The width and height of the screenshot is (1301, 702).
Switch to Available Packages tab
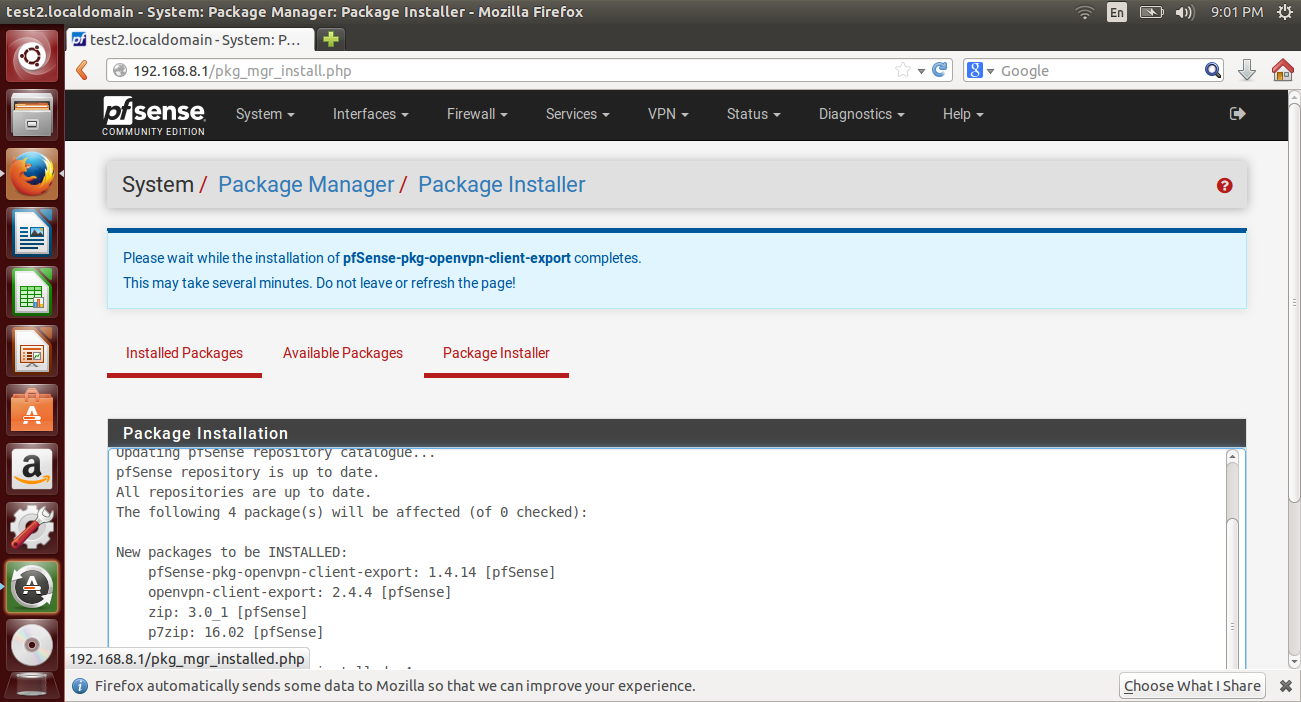coord(343,353)
